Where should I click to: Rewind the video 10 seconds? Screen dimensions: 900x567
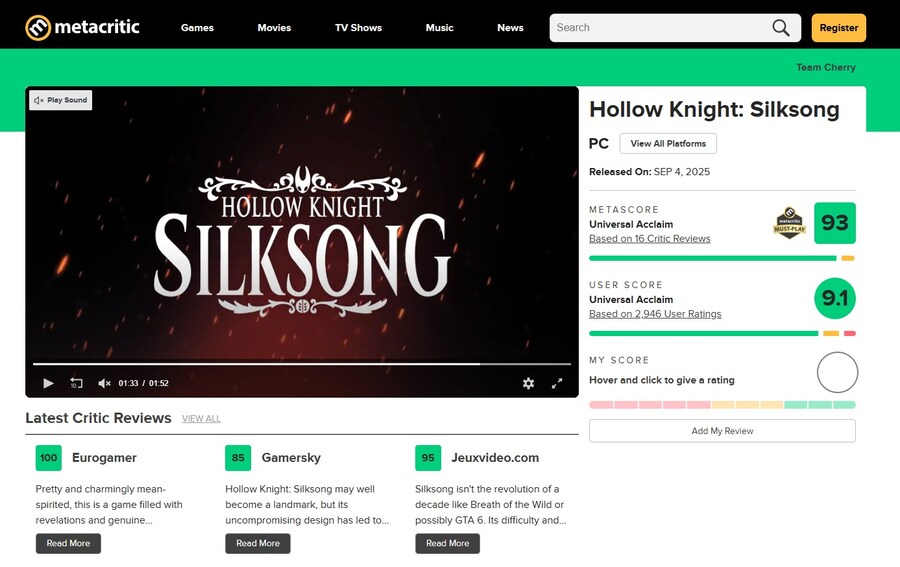click(76, 383)
